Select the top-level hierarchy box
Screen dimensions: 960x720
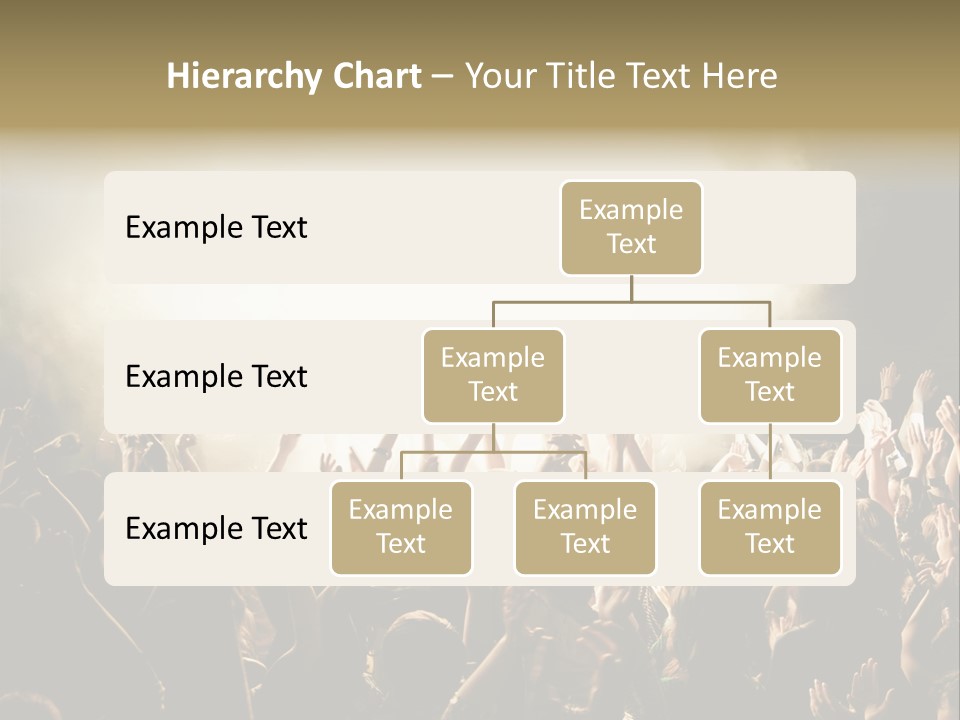(631, 228)
